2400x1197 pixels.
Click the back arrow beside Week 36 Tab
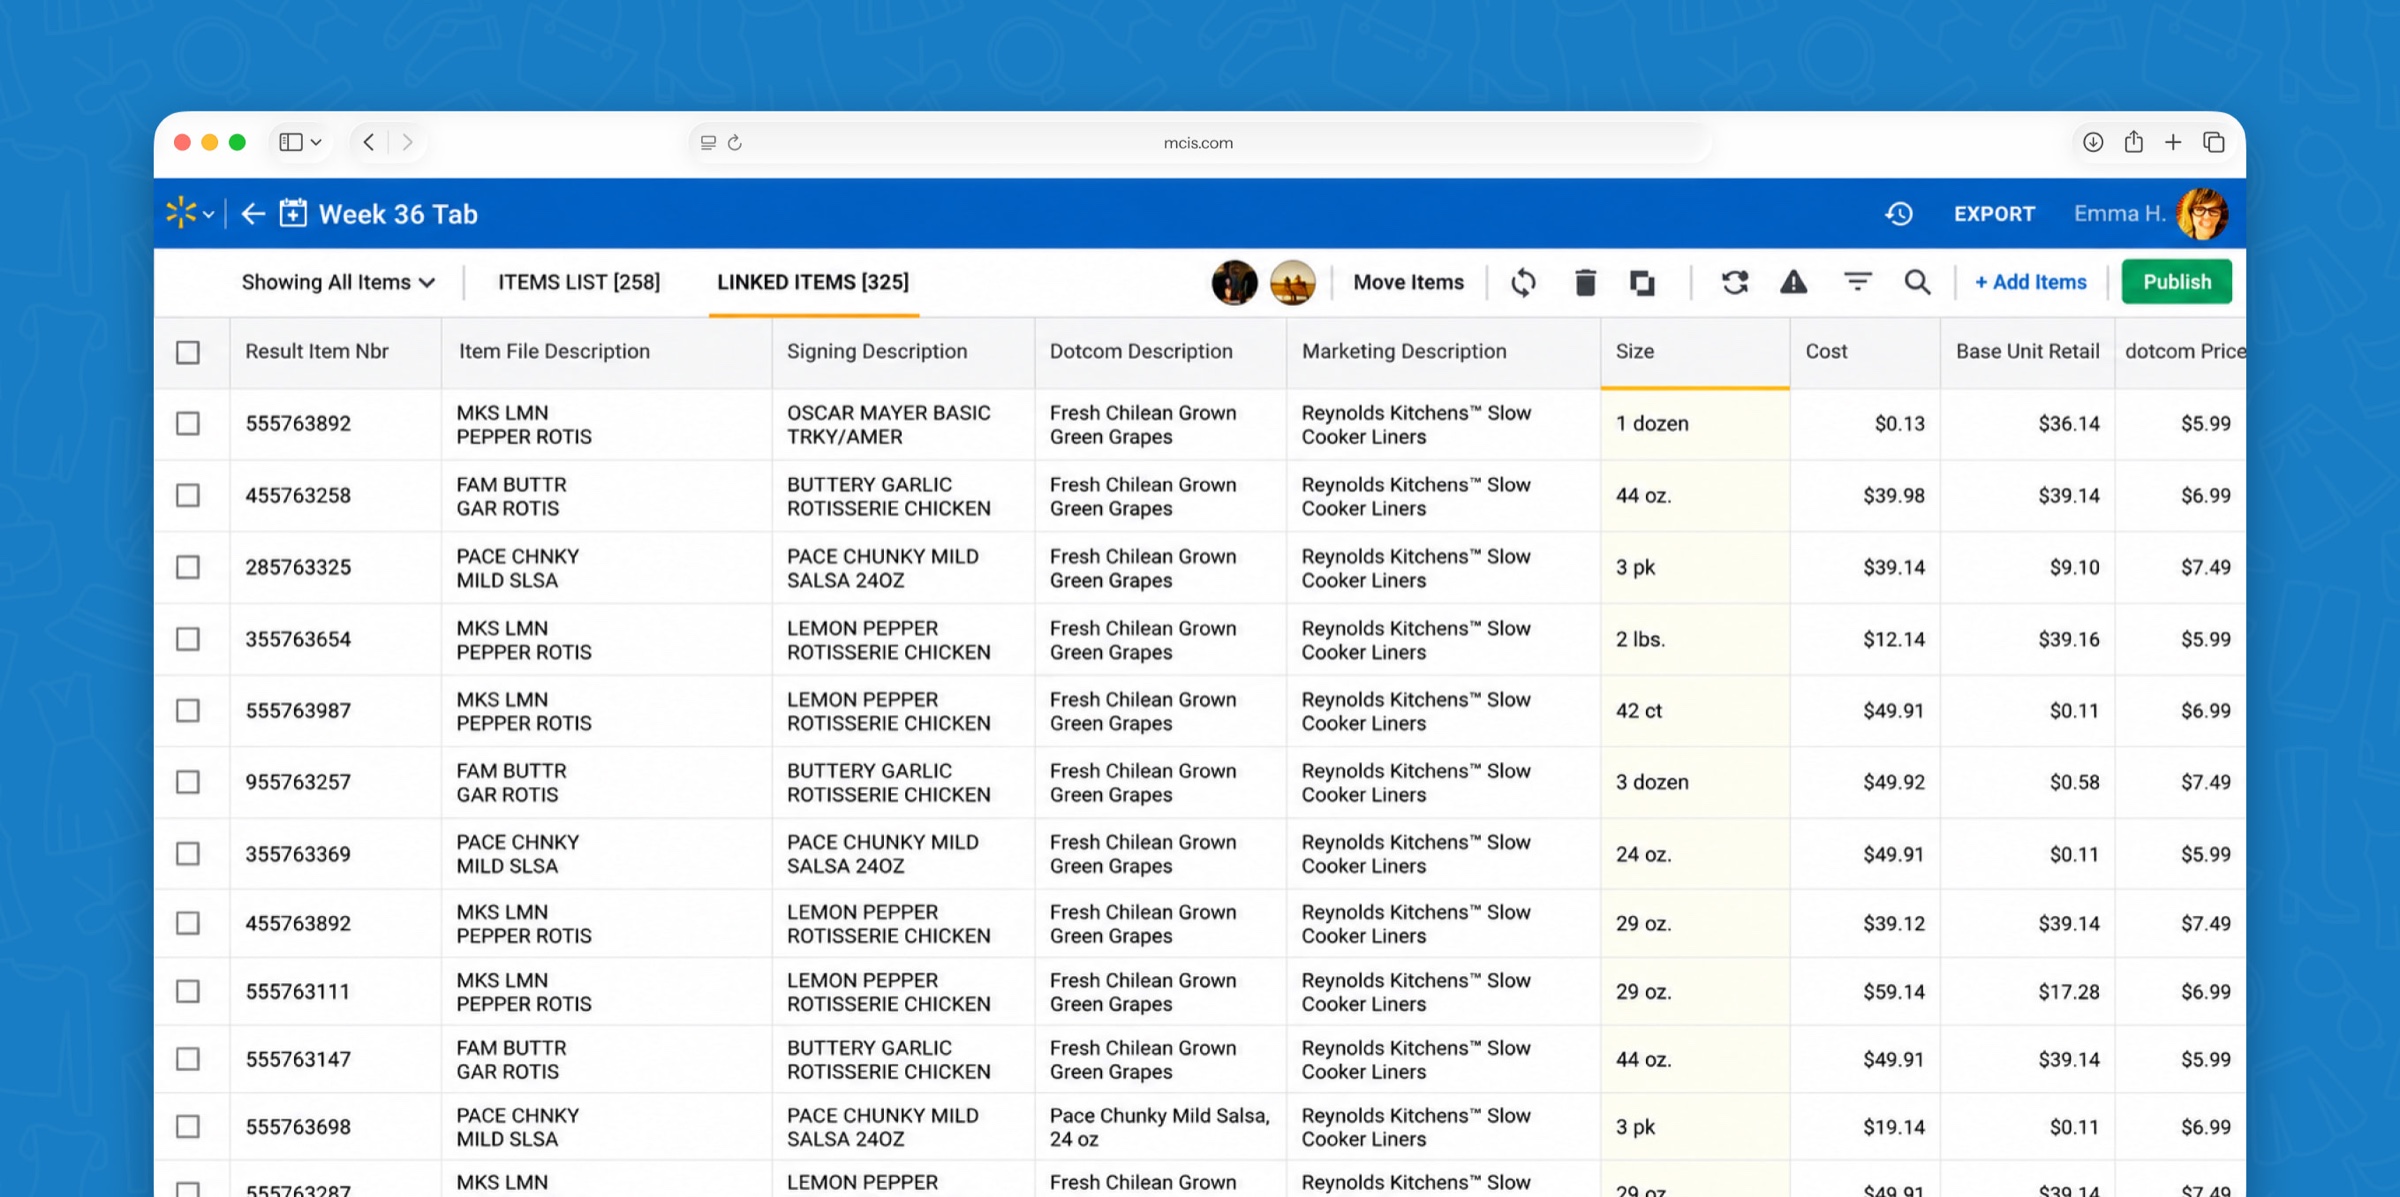click(253, 214)
